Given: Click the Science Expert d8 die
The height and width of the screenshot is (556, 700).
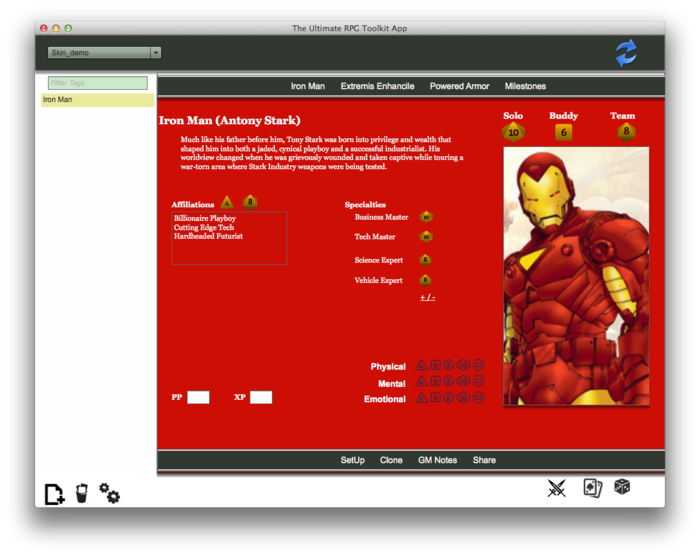Looking at the screenshot, I should tap(425, 259).
